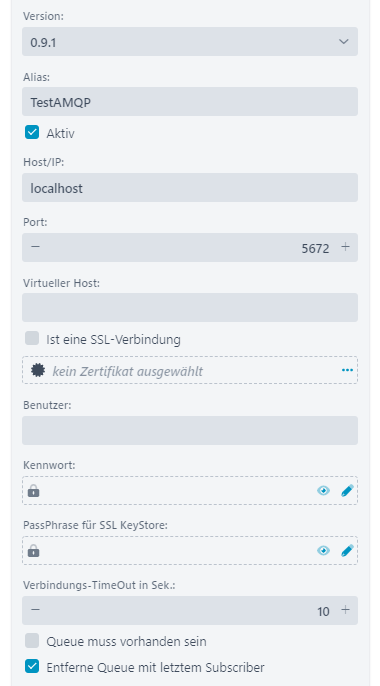
Task: Click the Alias field containing TestAMQP
Action: tap(190, 102)
